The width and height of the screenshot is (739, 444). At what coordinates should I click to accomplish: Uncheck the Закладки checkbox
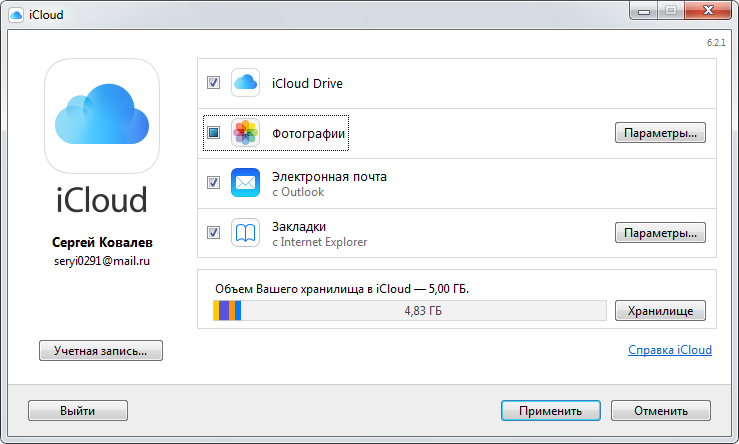point(213,232)
